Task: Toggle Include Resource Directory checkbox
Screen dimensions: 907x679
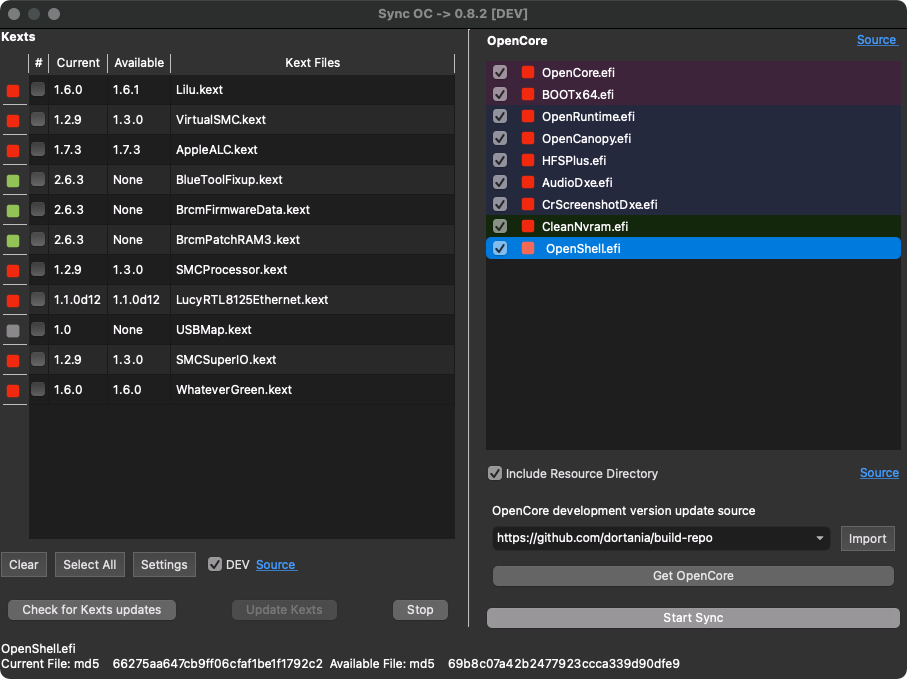Action: pyautogui.click(x=495, y=473)
